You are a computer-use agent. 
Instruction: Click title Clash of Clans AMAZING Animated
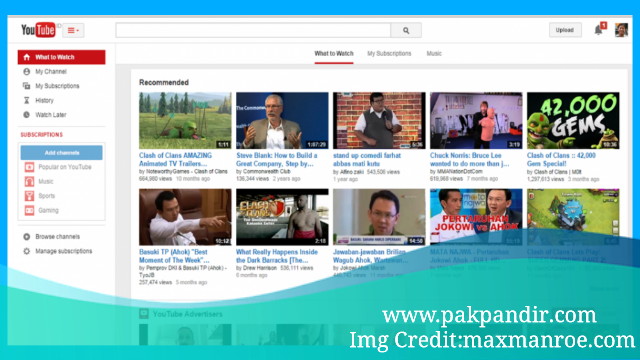click(176, 160)
